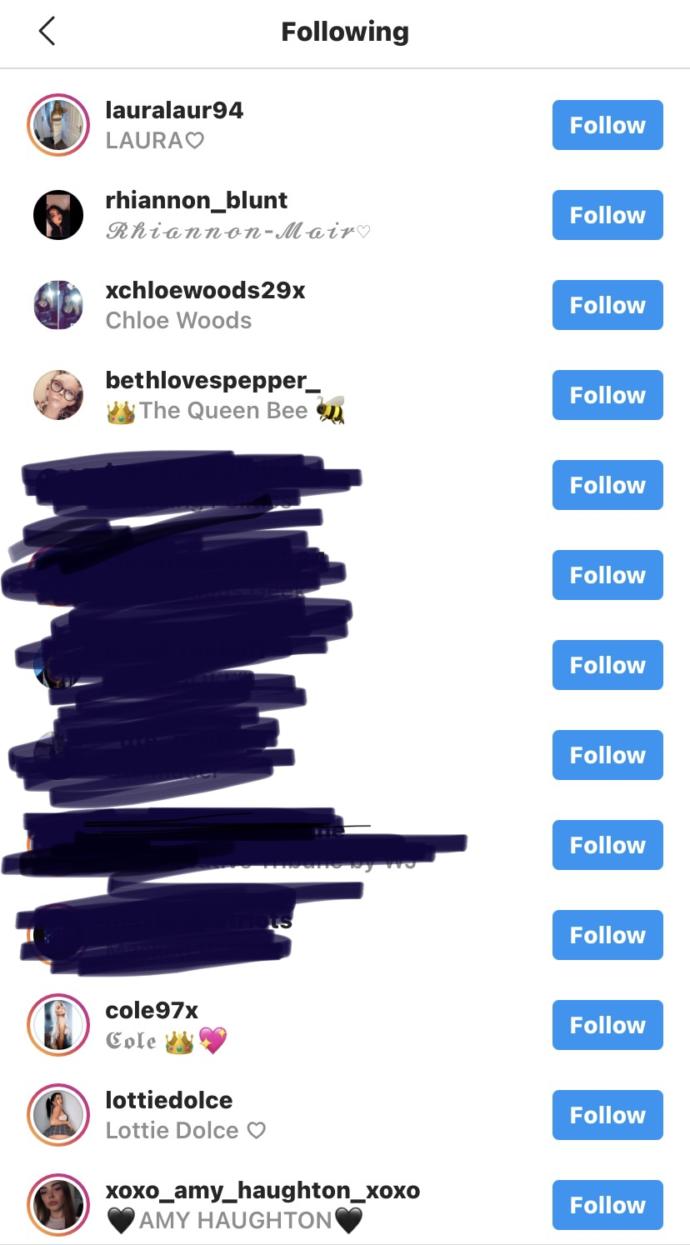Follow xchloewoods29x
Viewport: 690px width, 1245px height.
coord(607,305)
